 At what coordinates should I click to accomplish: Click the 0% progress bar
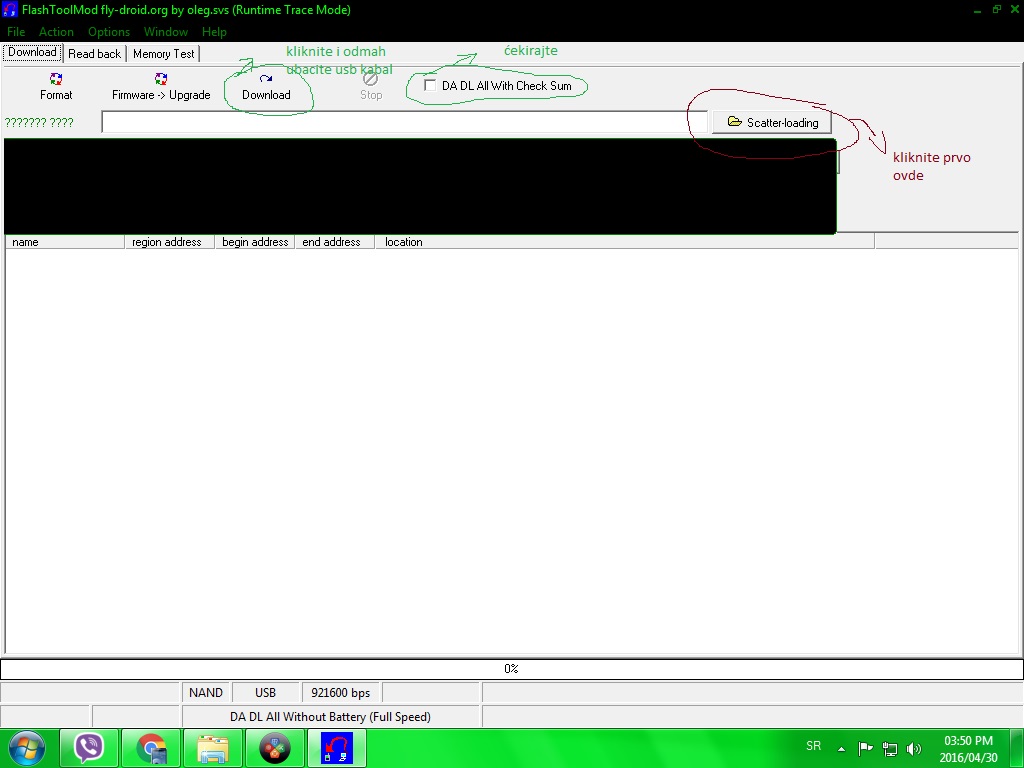[x=511, y=669]
